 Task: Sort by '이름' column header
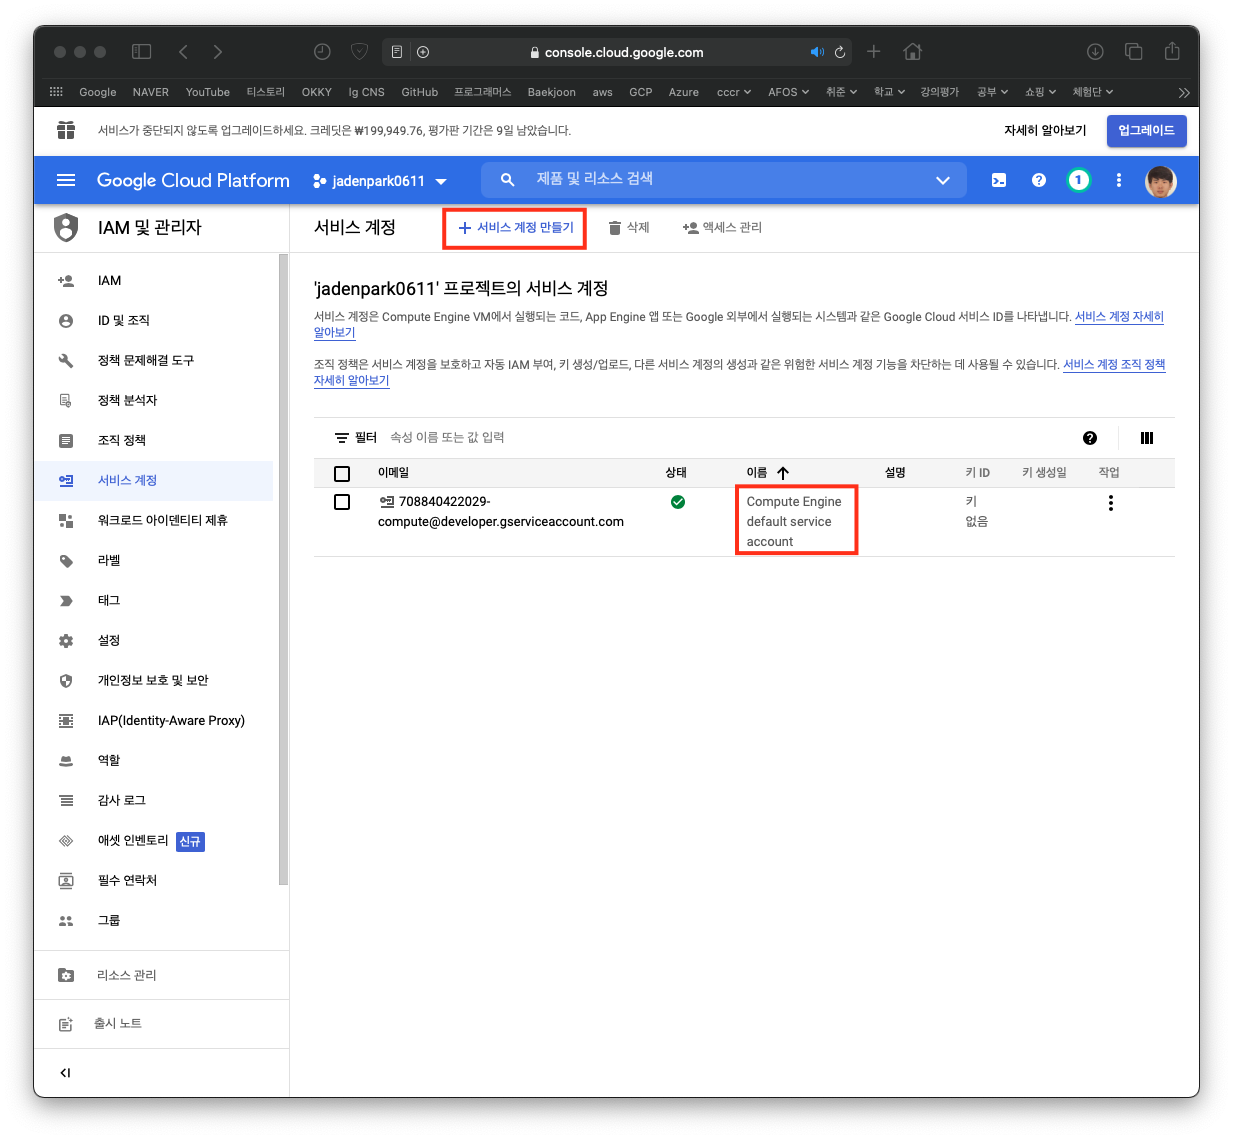[767, 473]
